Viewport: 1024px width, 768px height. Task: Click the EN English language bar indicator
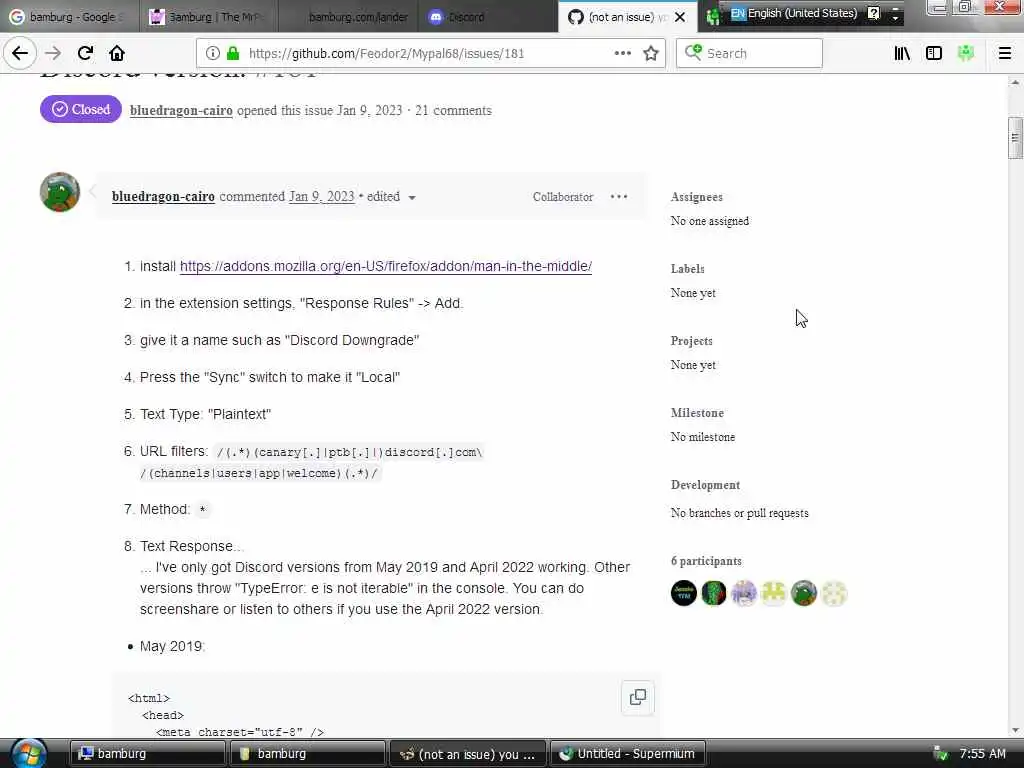(x=793, y=14)
